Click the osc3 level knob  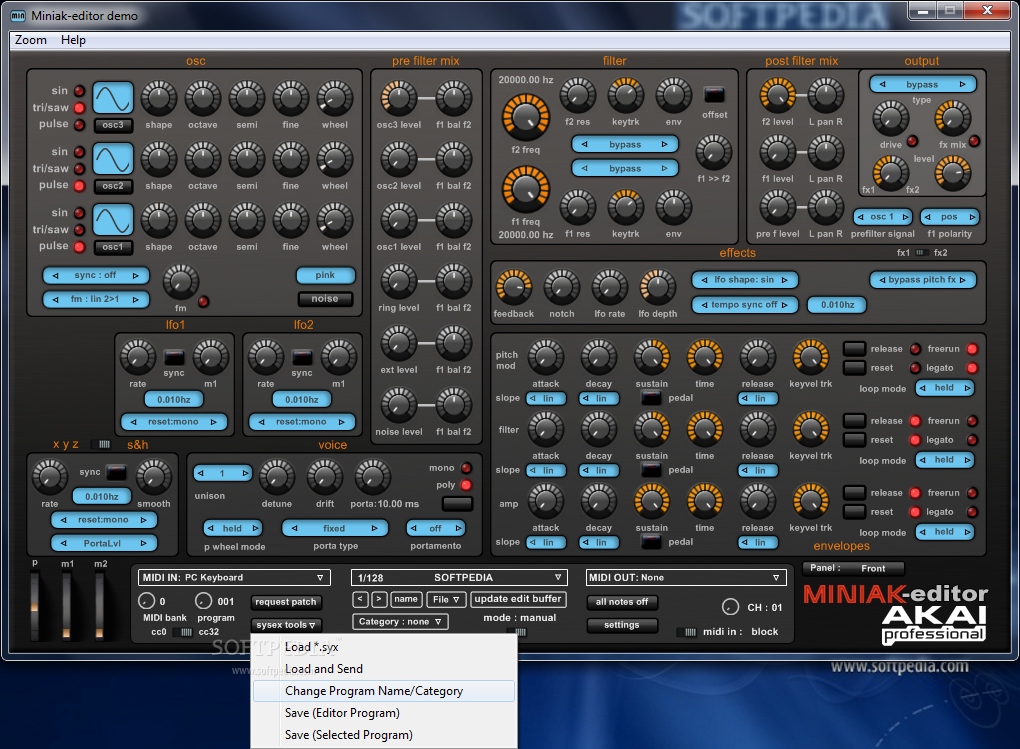click(x=399, y=98)
